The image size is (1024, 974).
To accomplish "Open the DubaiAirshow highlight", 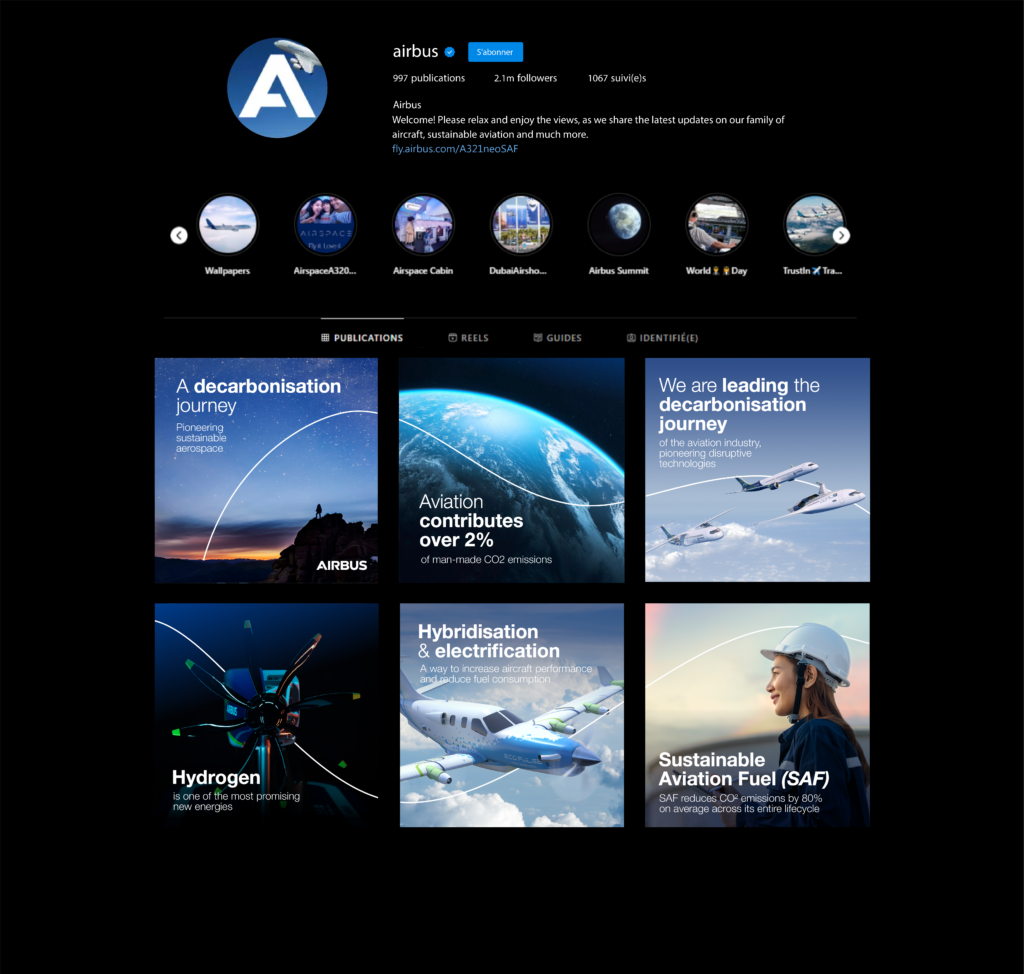I will (x=520, y=225).
